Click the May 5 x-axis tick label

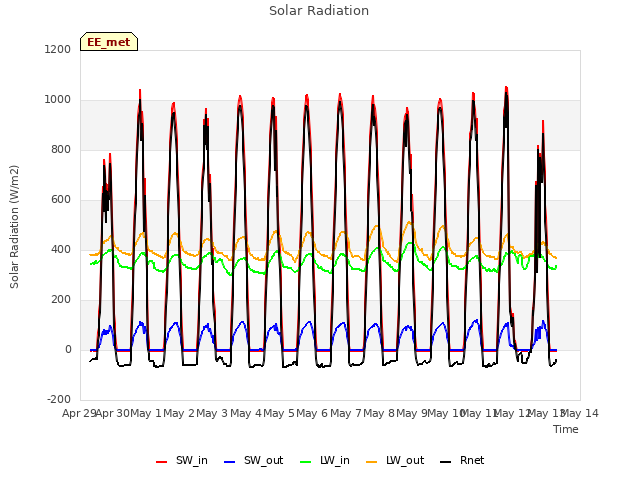279,413
